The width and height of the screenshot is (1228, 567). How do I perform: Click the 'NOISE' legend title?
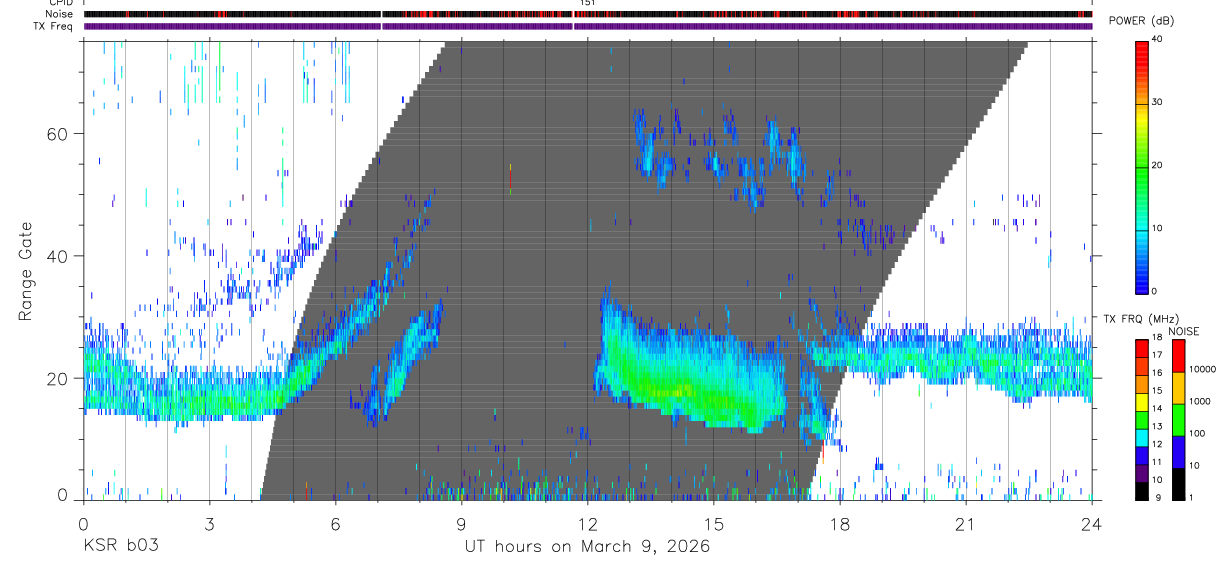(x=1184, y=331)
